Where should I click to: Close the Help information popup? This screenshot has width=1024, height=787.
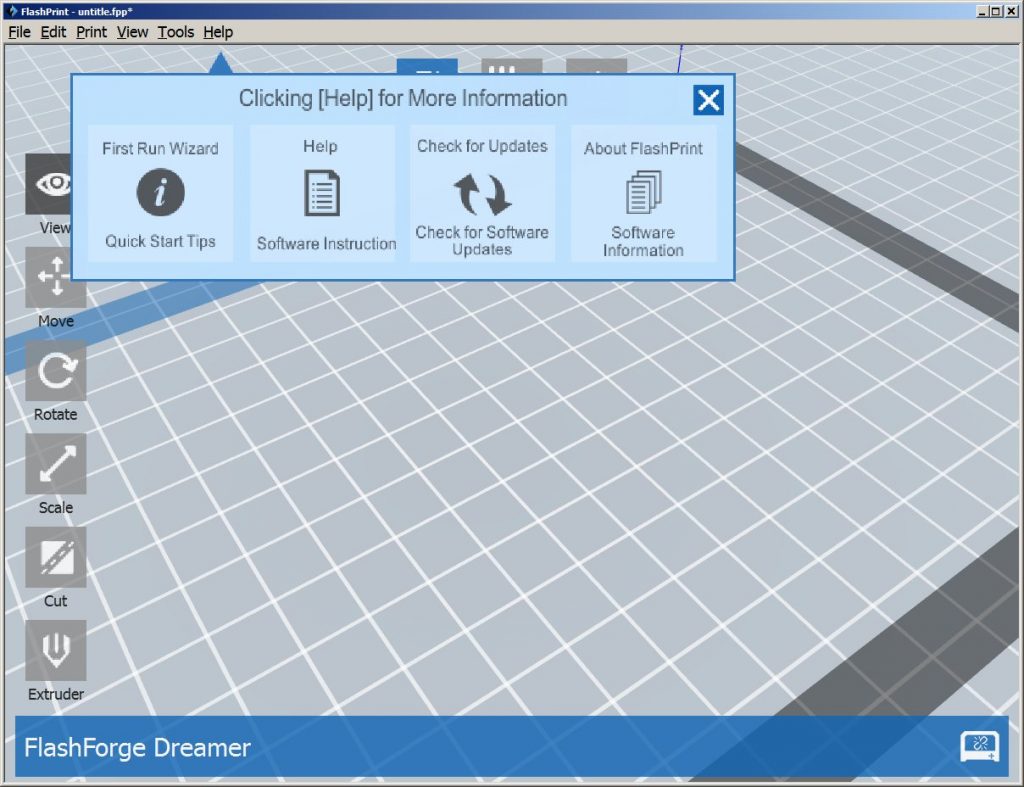(x=708, y=101)
